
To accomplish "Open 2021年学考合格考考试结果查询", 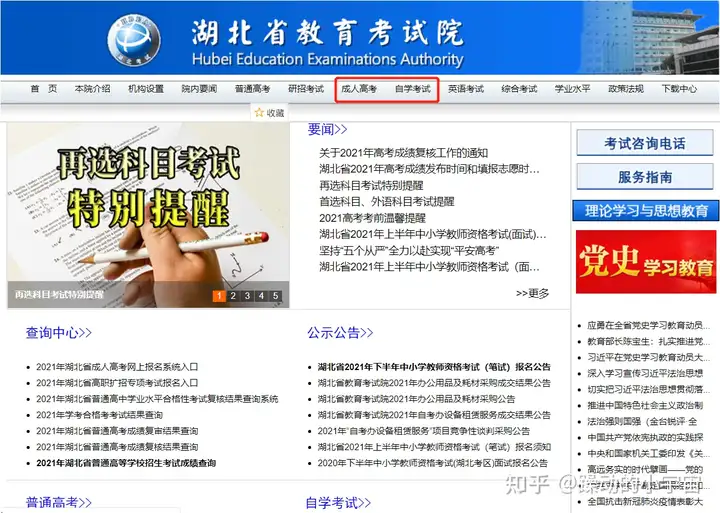I will pos(100,415).
